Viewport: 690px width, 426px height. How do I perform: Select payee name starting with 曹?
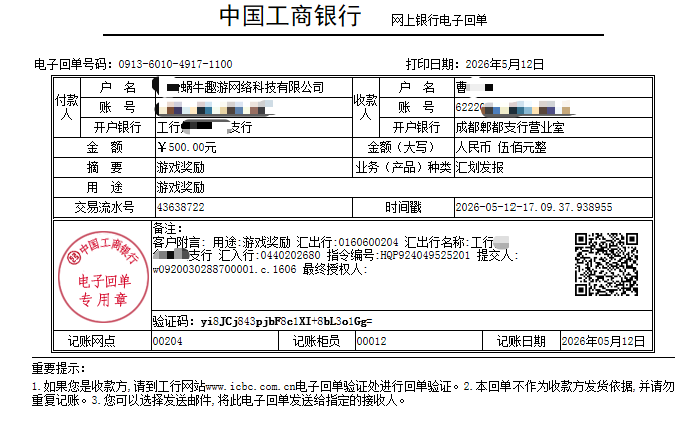474,87
